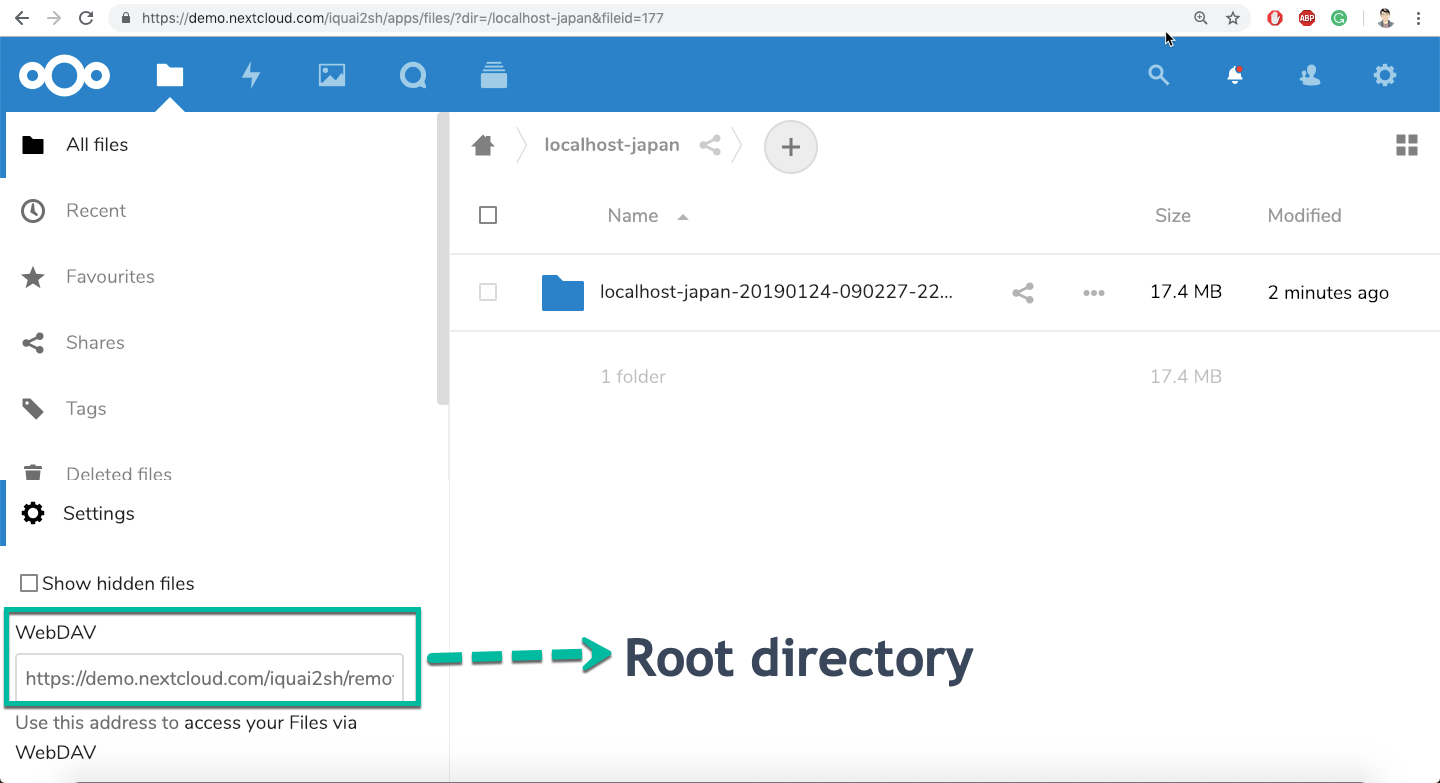The image size is (1440, 783).
Task: Open the Activity app lightning icon
Action: pyautogui.click(x=251, y=75)
